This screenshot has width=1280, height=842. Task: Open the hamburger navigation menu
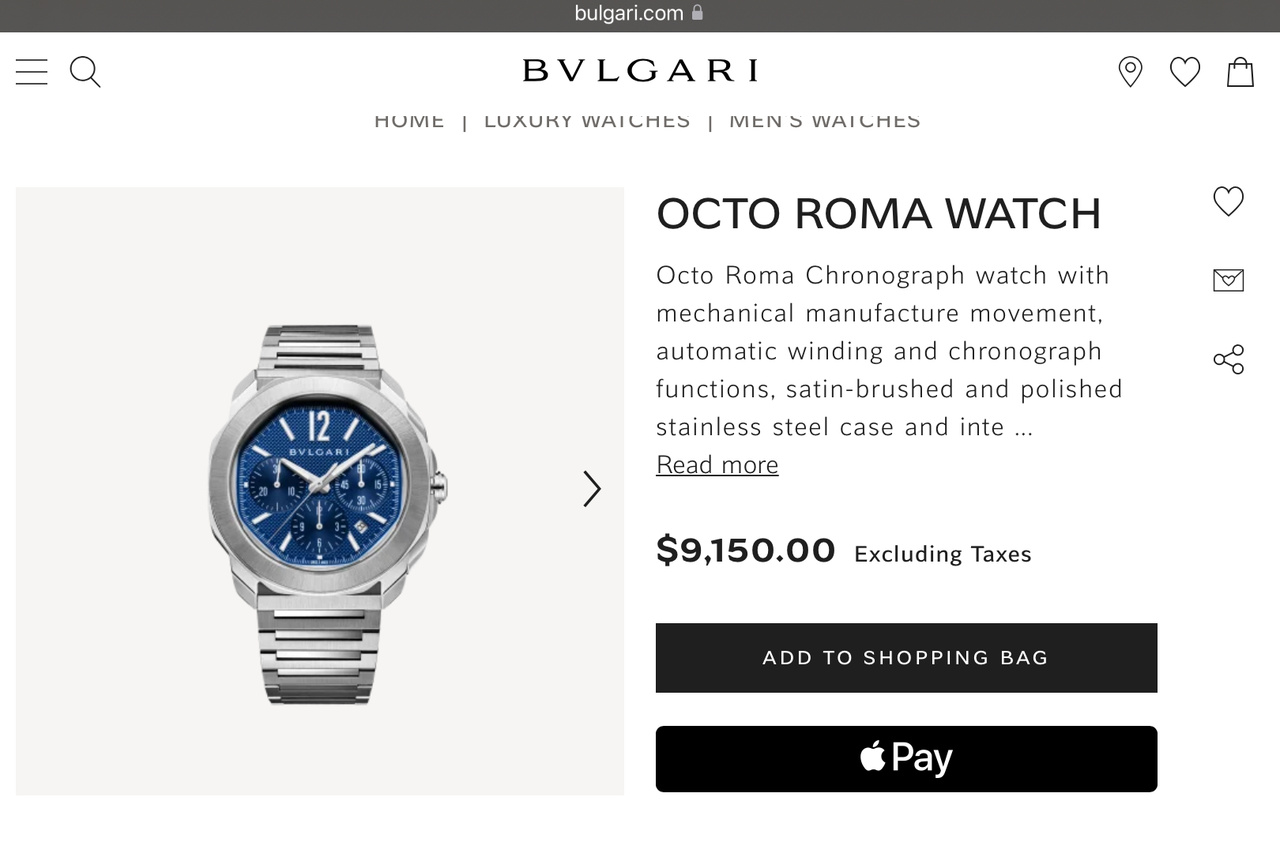click(31, 72)
